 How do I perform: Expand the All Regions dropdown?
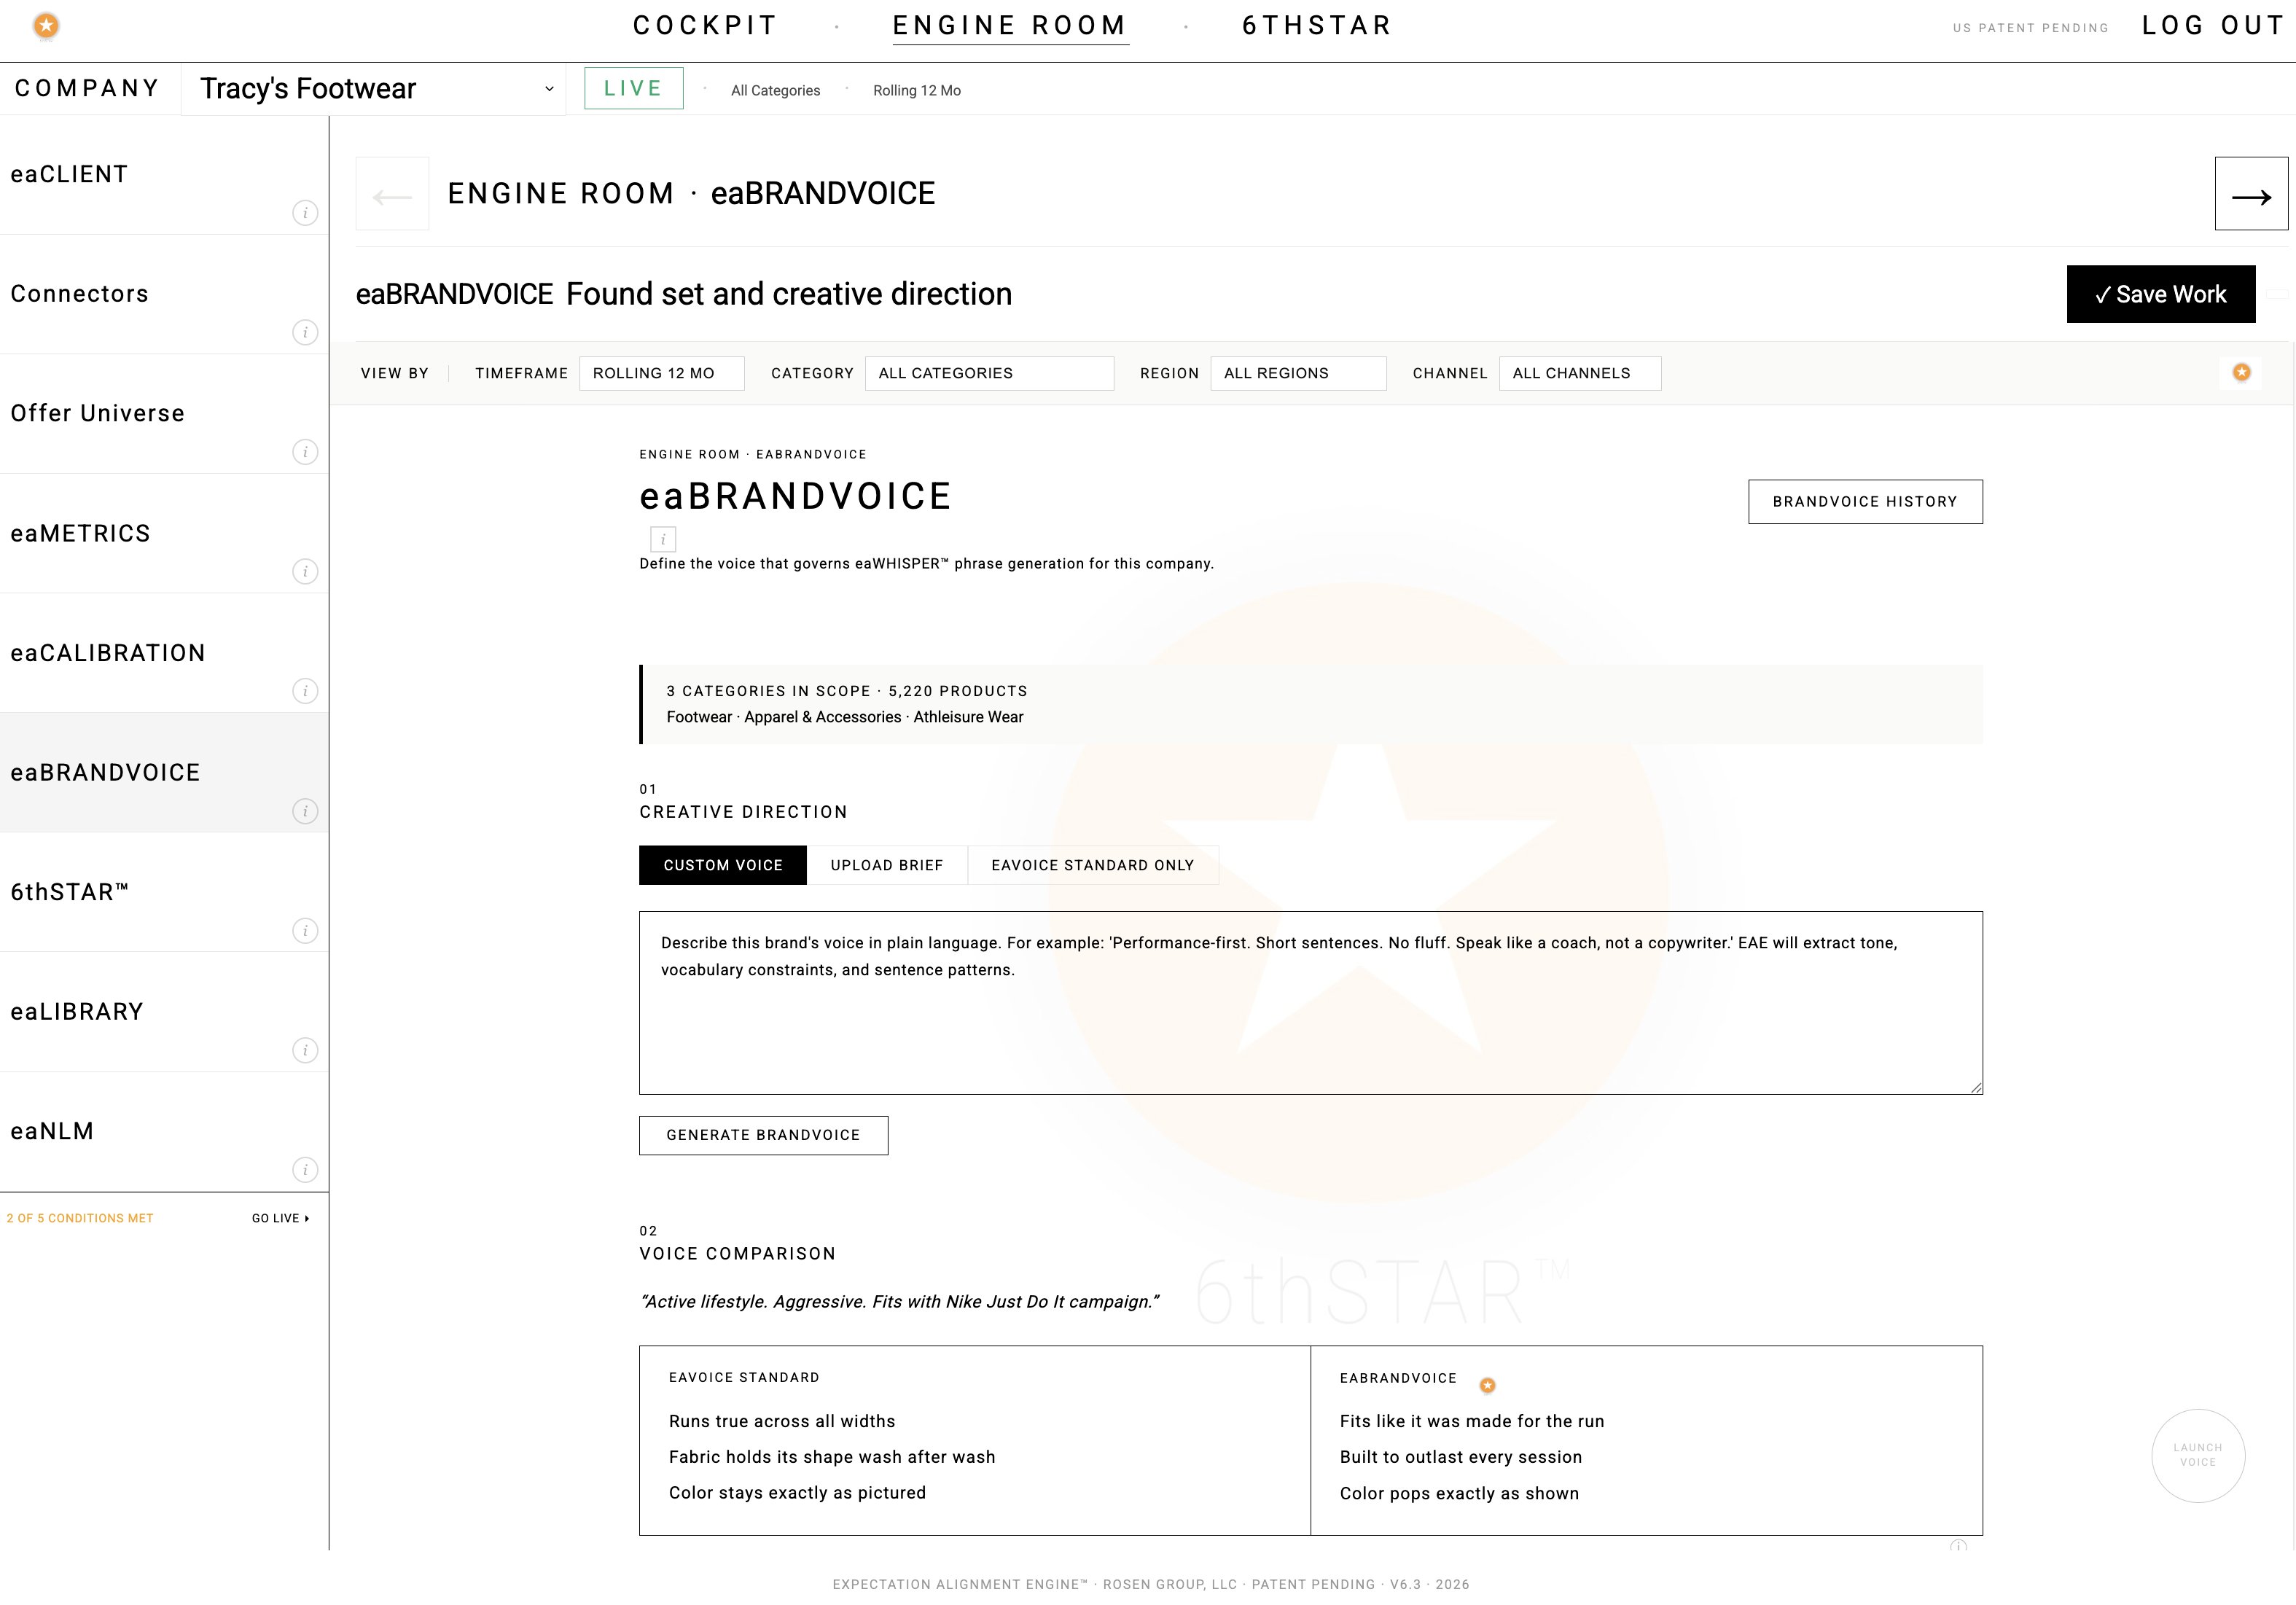pyautogui.click(x=1297, y=373)
